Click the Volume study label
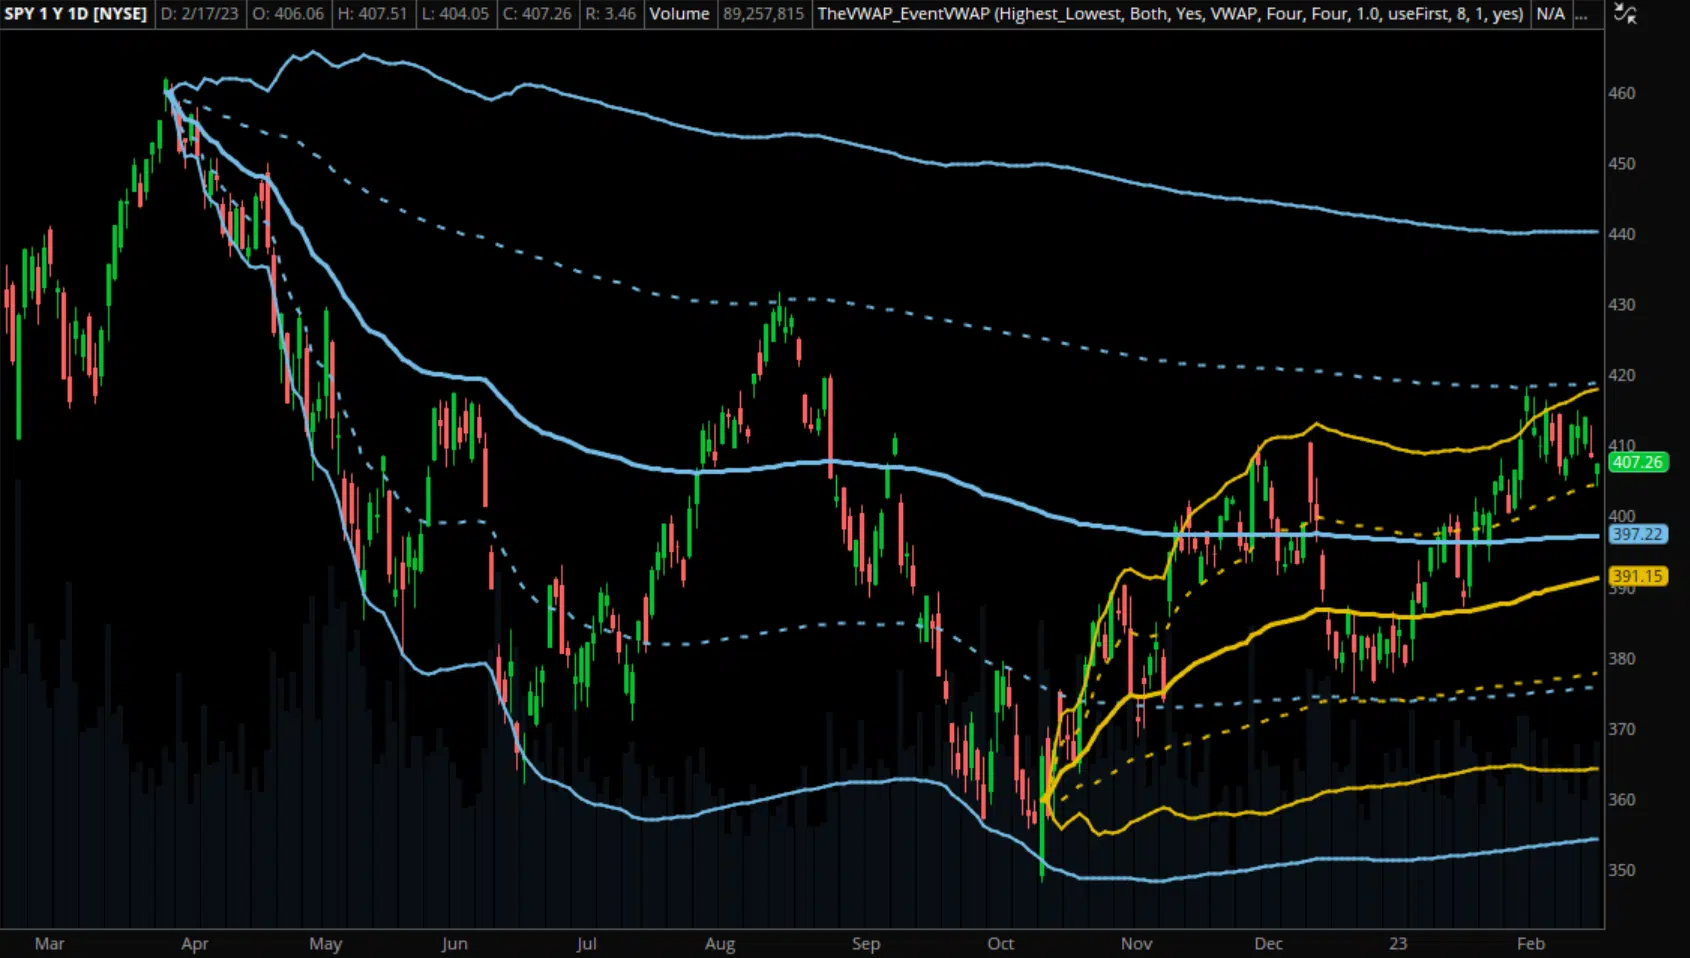Image resolution: width=1690 pixels, height=958 pixels. point(680,14)
